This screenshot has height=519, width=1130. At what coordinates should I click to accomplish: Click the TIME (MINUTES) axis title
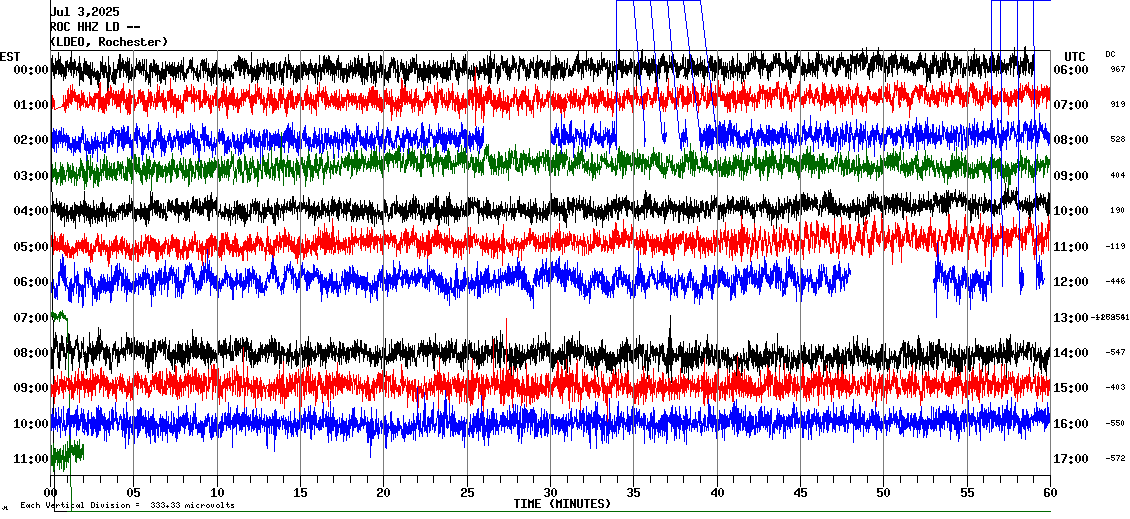(x=562, y=504)
